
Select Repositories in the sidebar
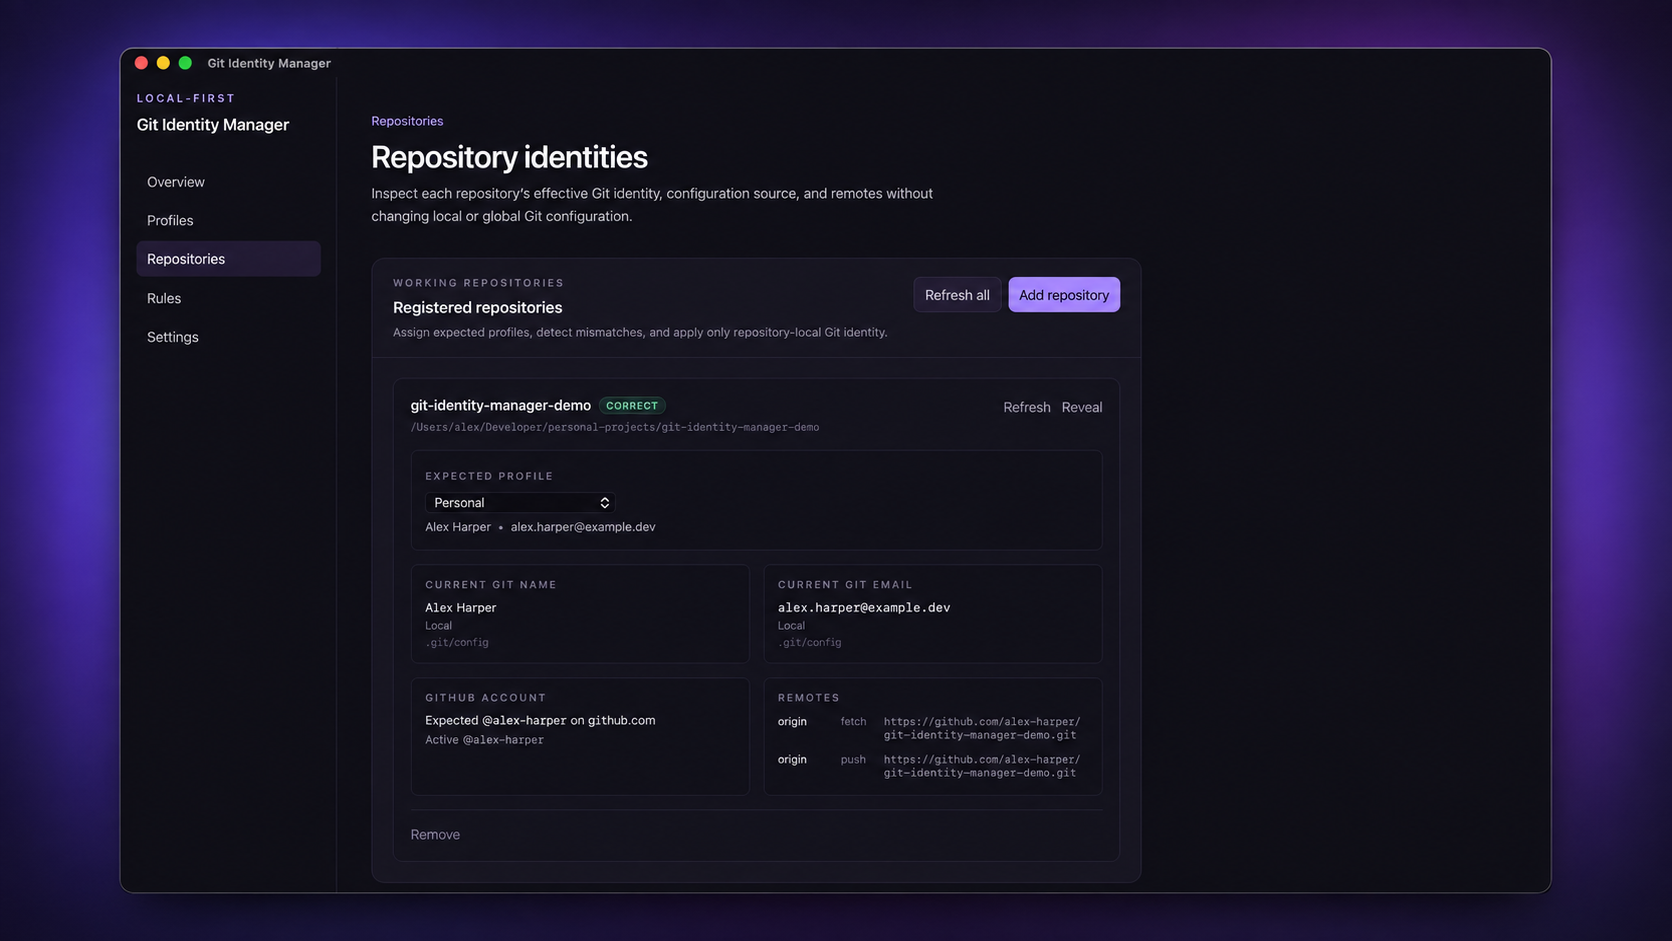pos(228,259)
